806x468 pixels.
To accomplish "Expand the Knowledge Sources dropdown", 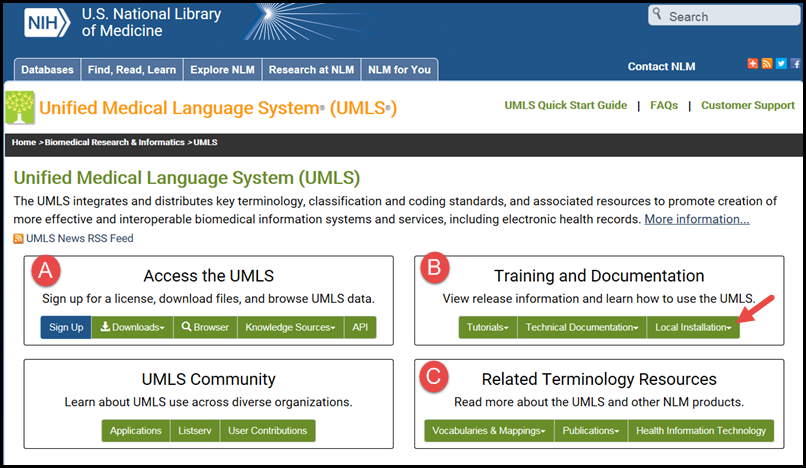I will point(290,328).
